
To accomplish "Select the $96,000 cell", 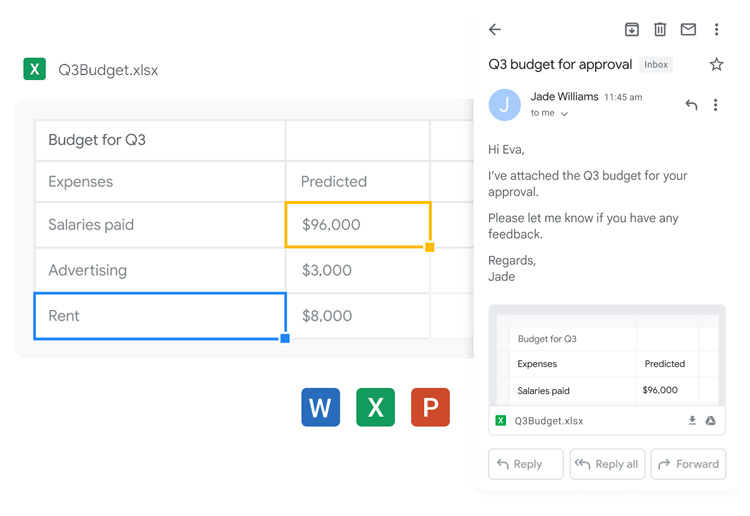I will coord(358,225).
